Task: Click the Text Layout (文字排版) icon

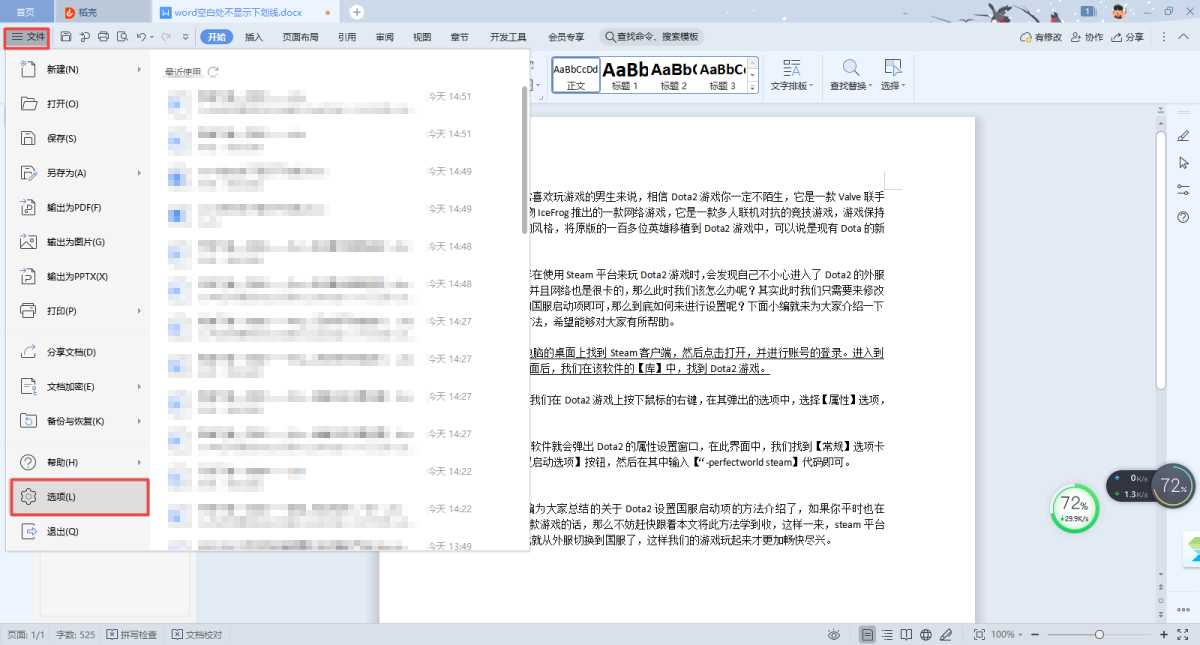Action: (x=792, y=75)
